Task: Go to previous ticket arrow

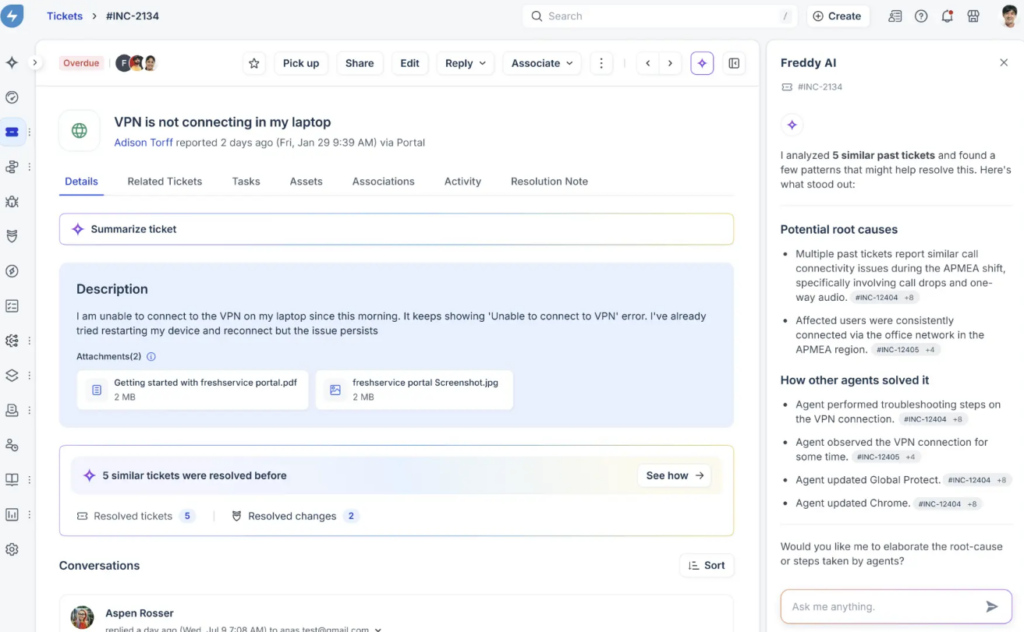Action: [x=648, y=63]
